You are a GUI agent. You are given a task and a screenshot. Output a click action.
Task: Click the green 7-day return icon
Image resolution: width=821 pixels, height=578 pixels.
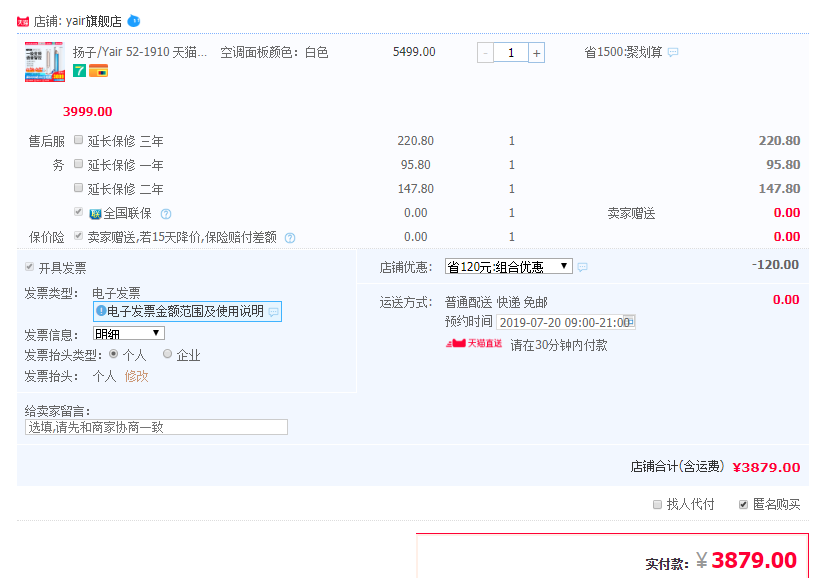coord(79,71)
